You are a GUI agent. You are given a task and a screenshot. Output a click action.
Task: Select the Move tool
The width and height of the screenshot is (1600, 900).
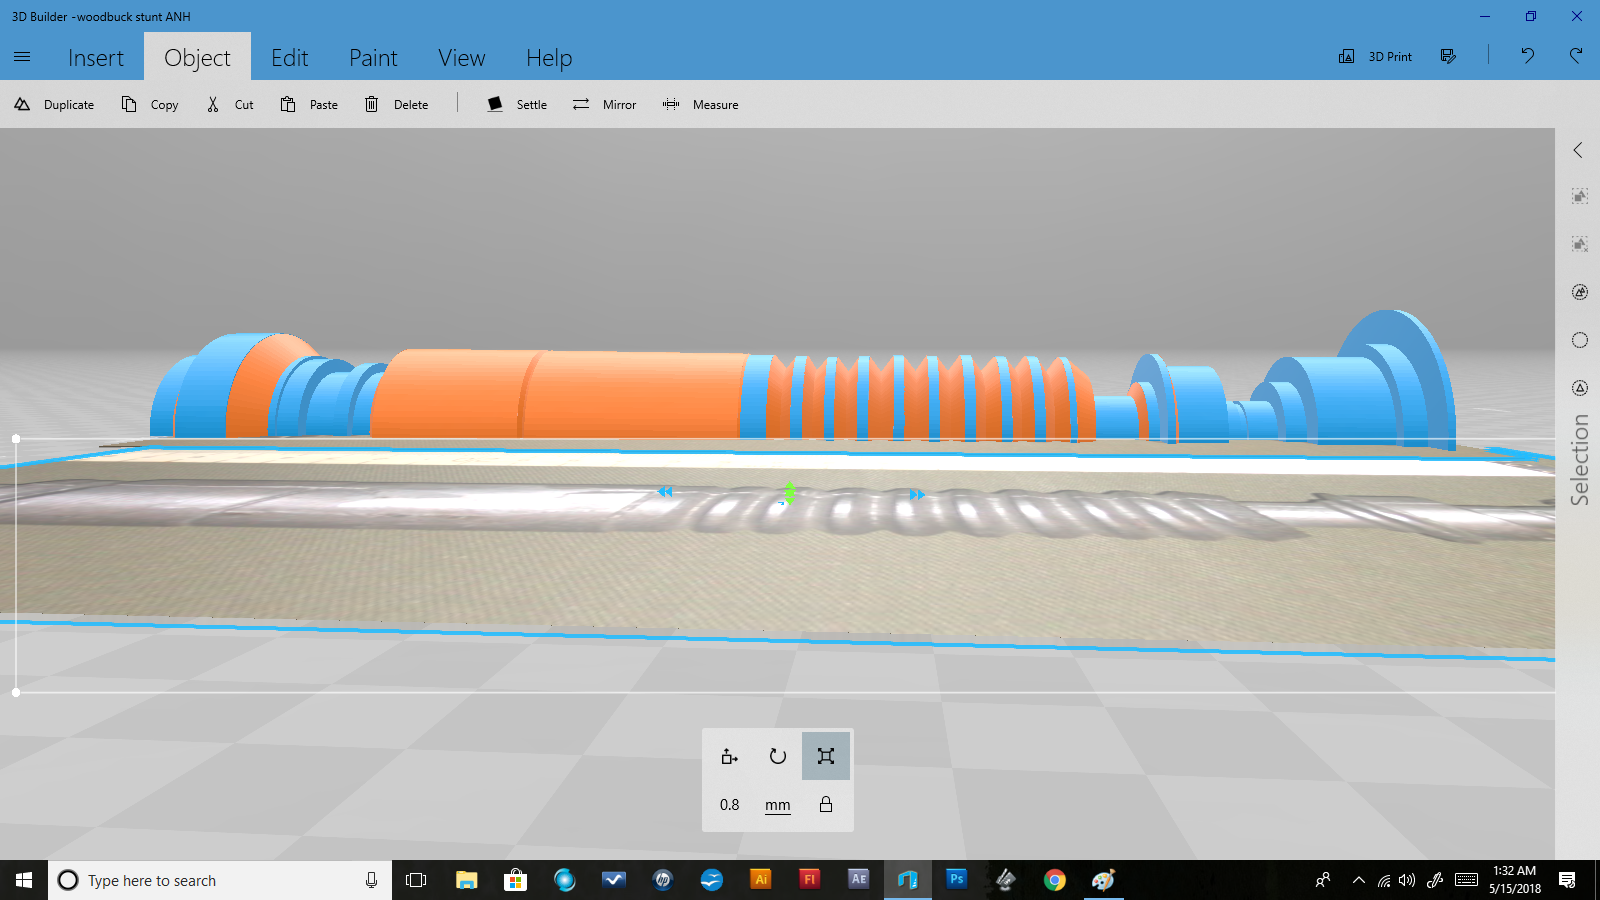730,756
